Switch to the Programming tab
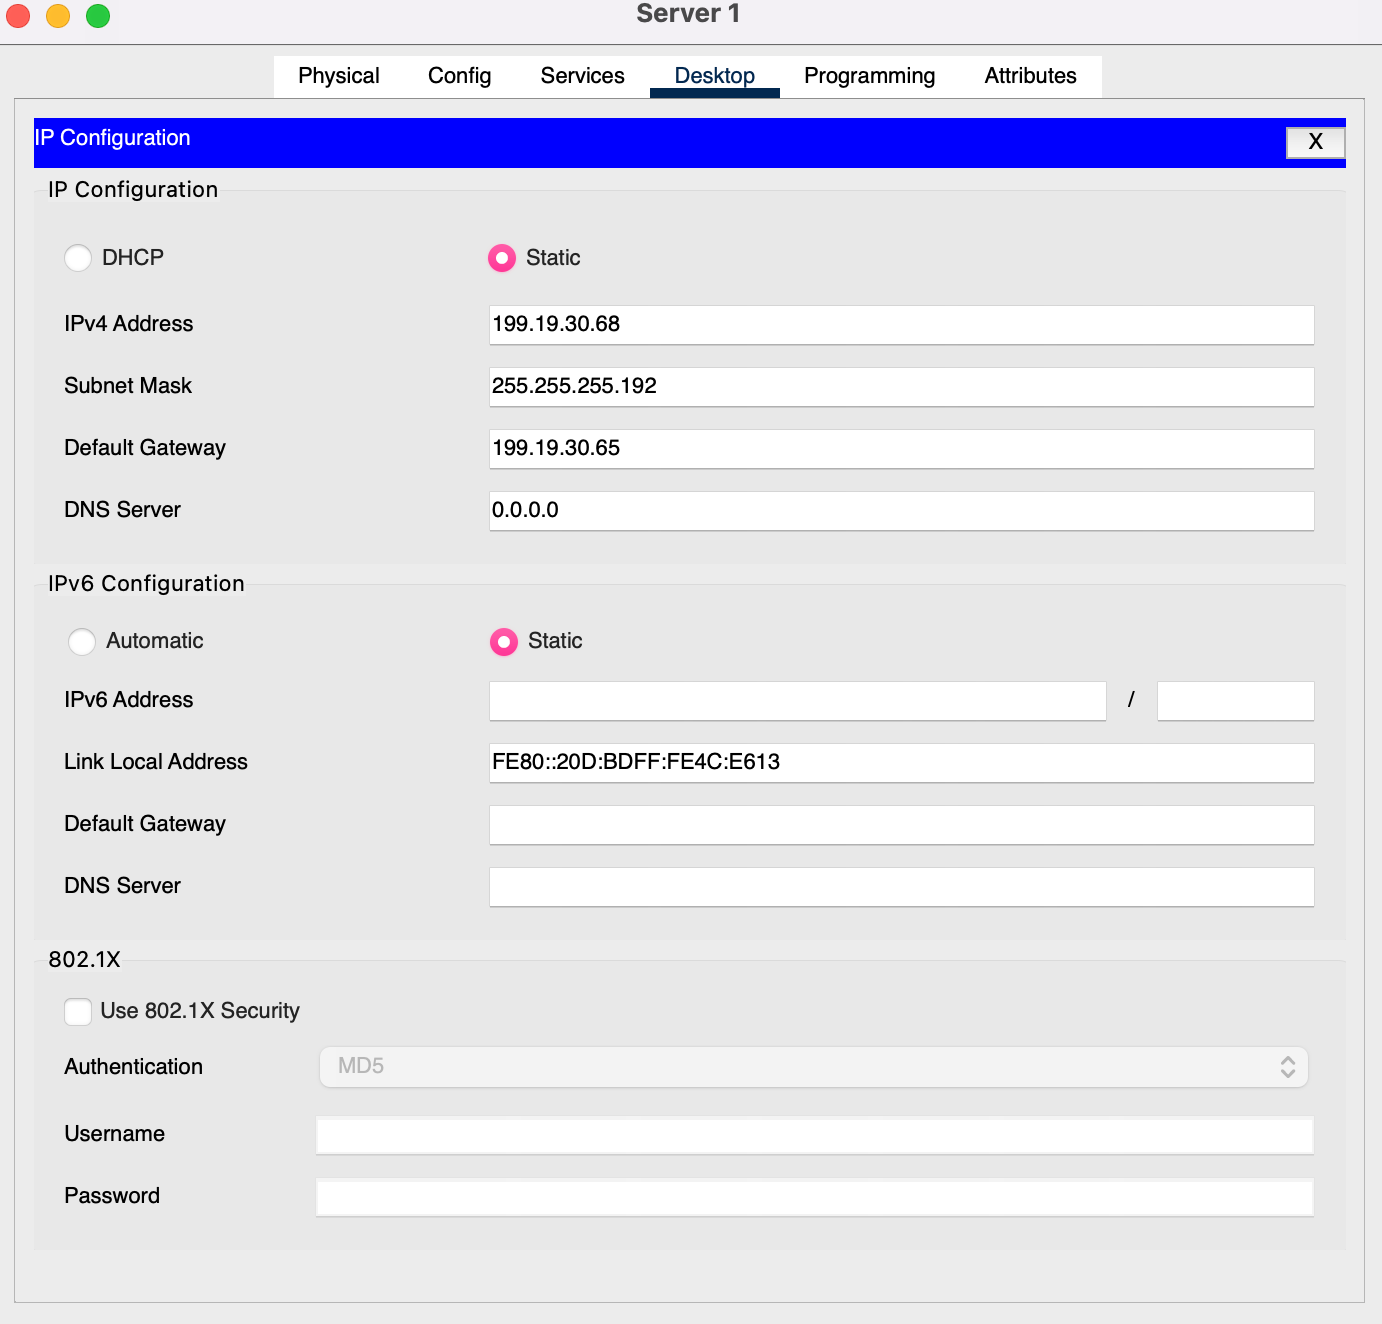The width and height of the screenshot is (1382, 1324). tap(869, 76)
